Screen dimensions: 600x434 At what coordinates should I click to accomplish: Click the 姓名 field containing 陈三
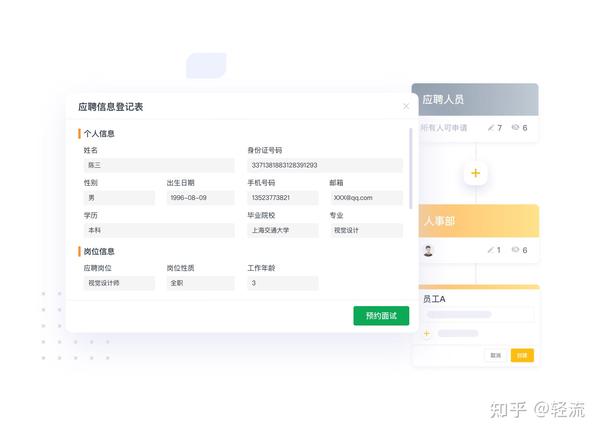(x=159, y=165)
